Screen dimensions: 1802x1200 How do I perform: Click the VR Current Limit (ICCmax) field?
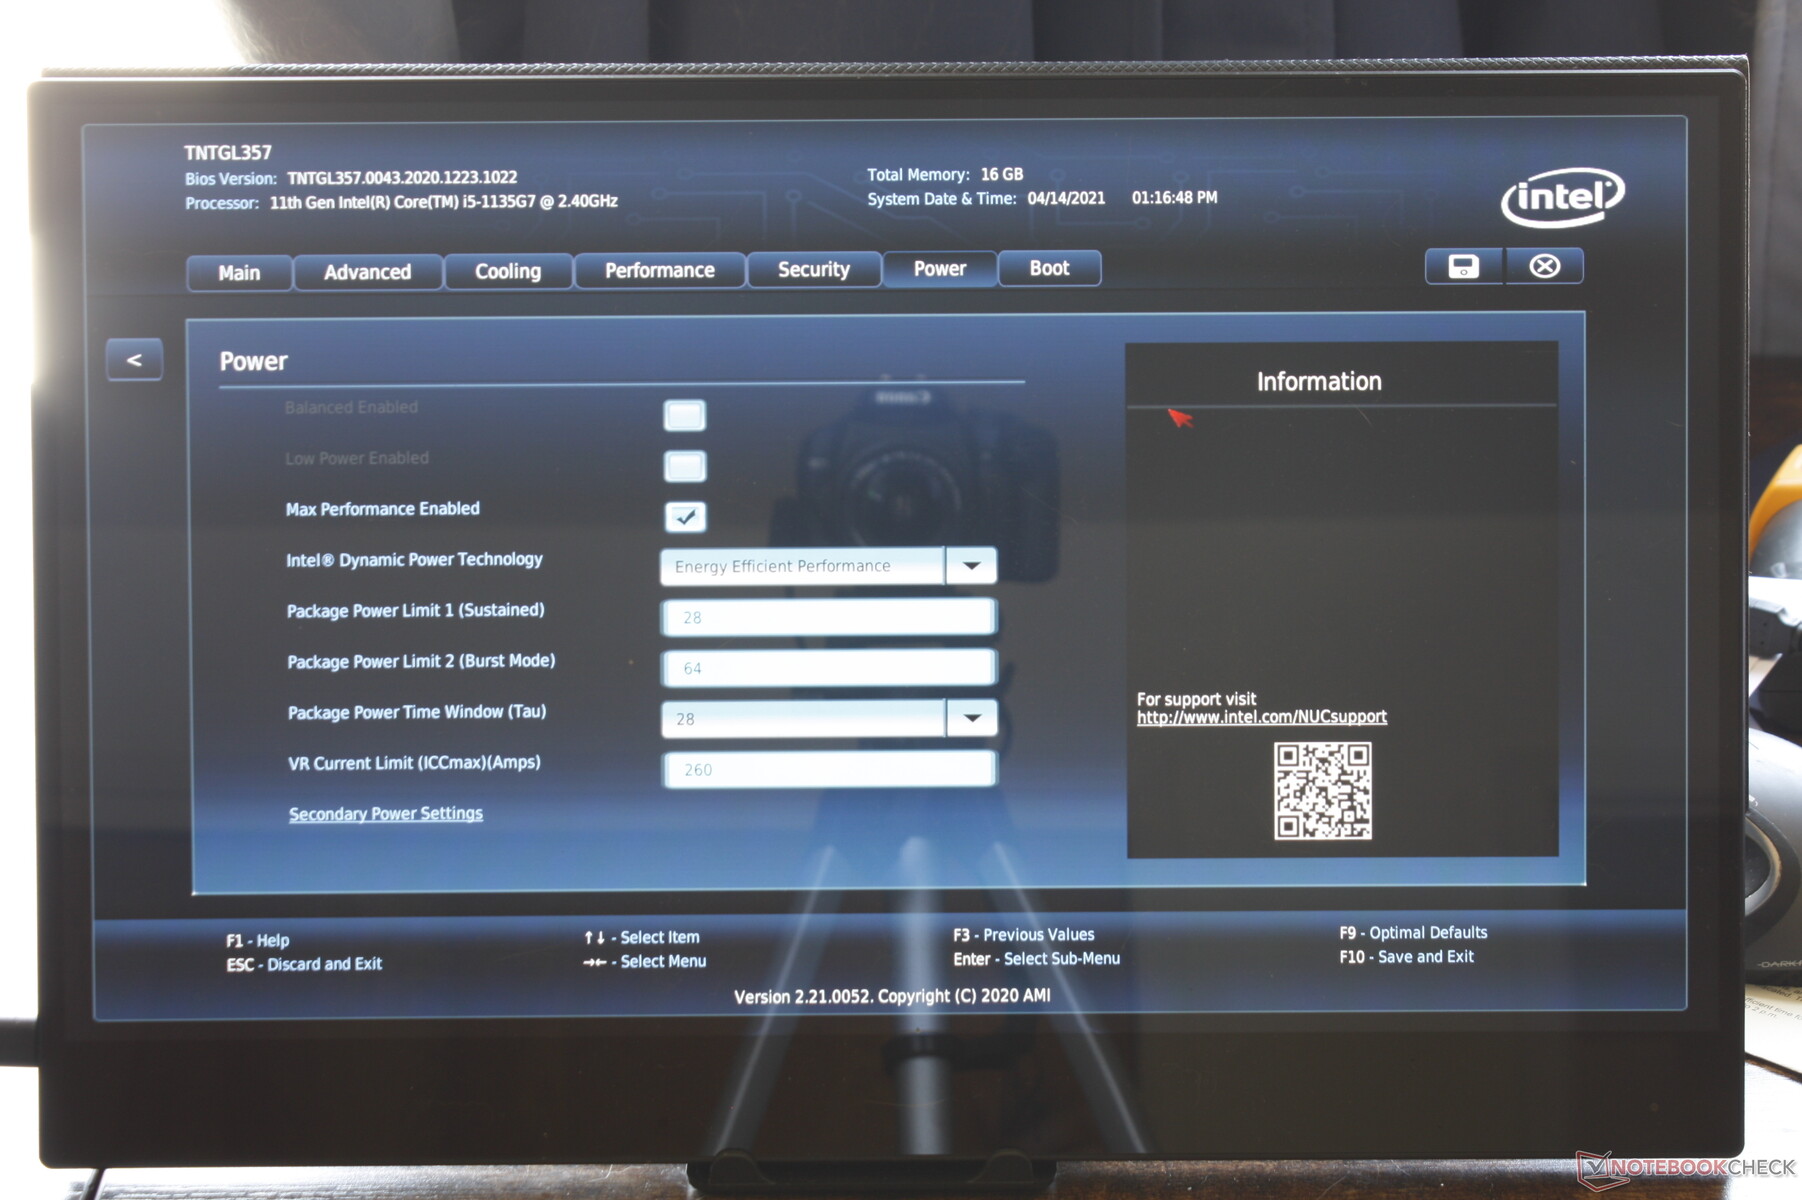click(829, 769)
